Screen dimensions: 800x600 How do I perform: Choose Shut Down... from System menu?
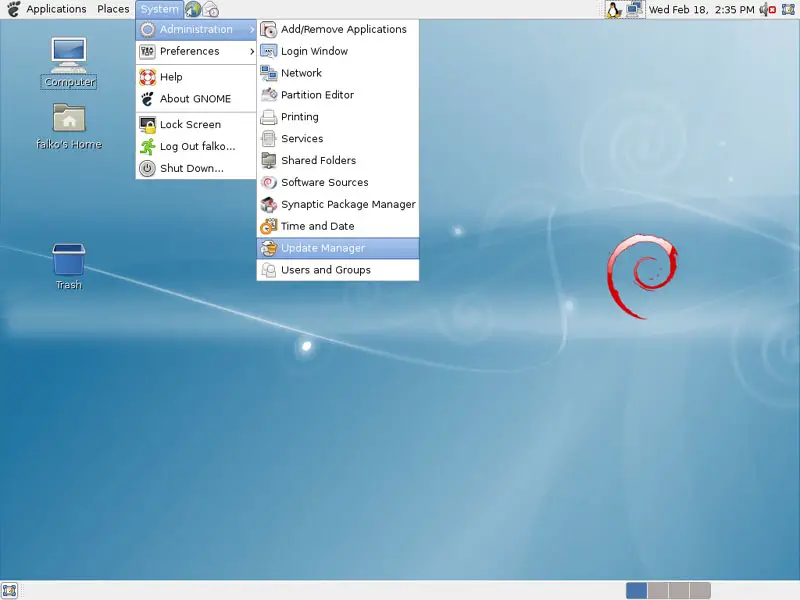pos(196,168)
